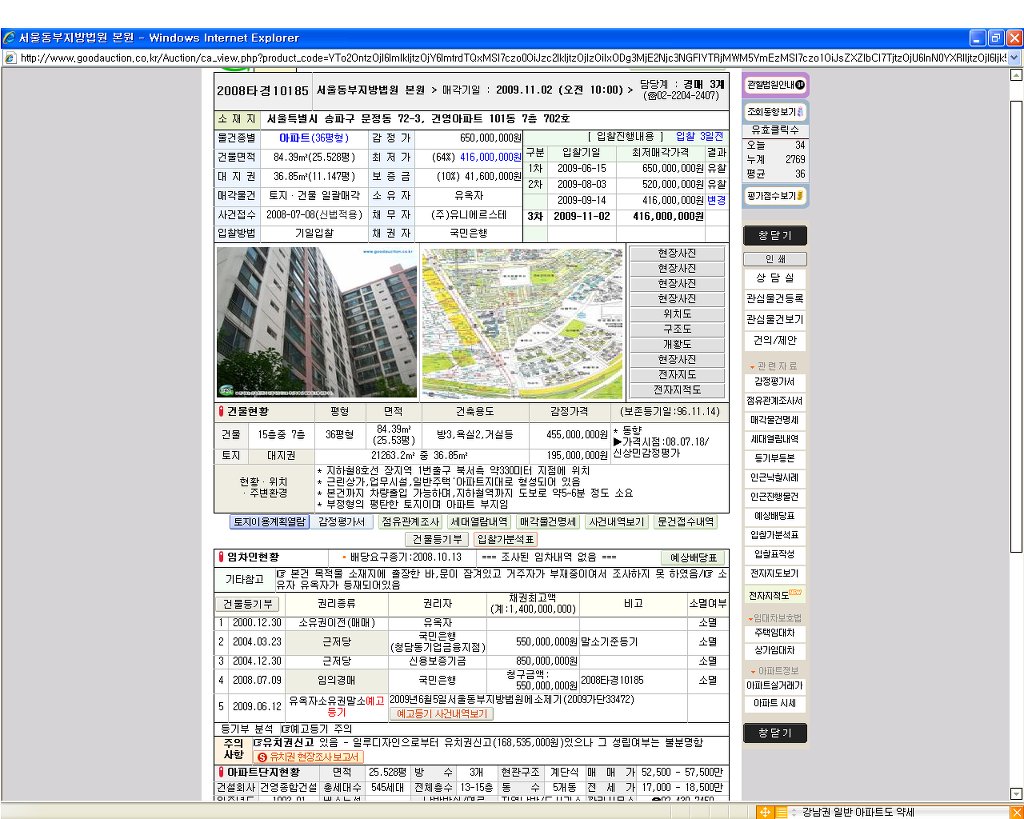Expand the 아파트정보 section header
Image resolution: width=1024 pixels, height=819 pixels.
click(x=775, y=670)
